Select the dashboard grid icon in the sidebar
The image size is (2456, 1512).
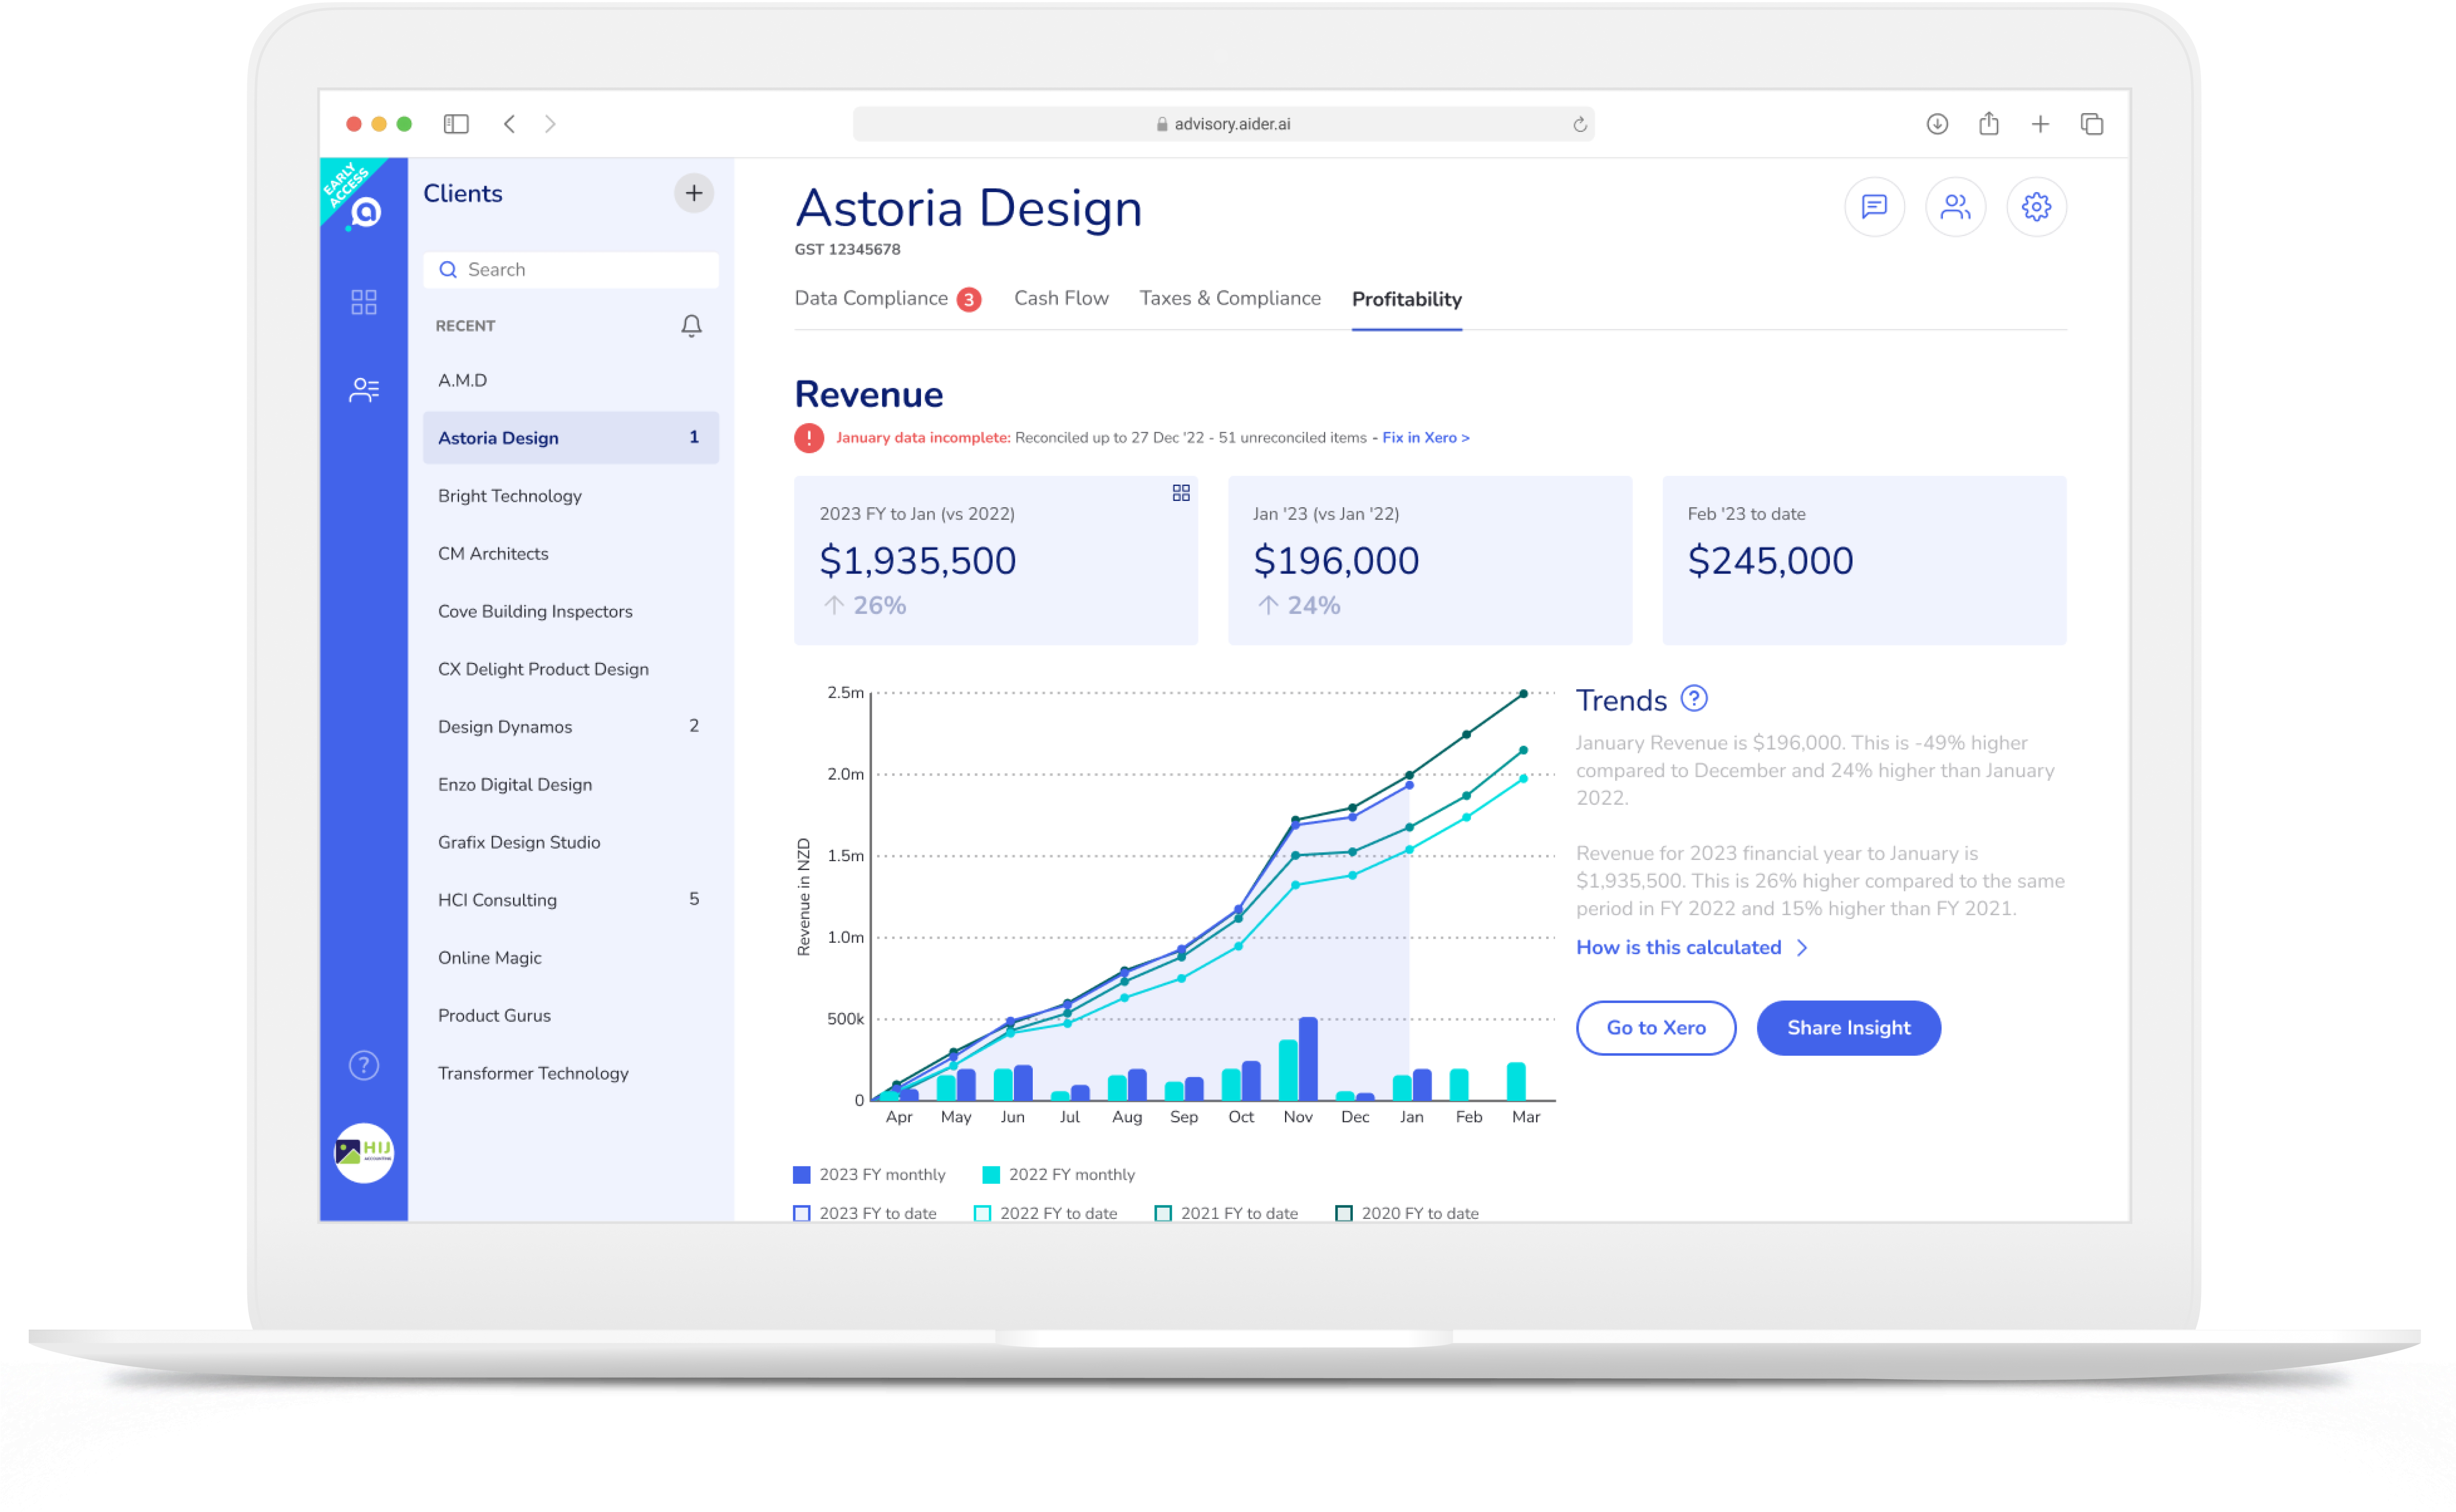coord(364,301)
